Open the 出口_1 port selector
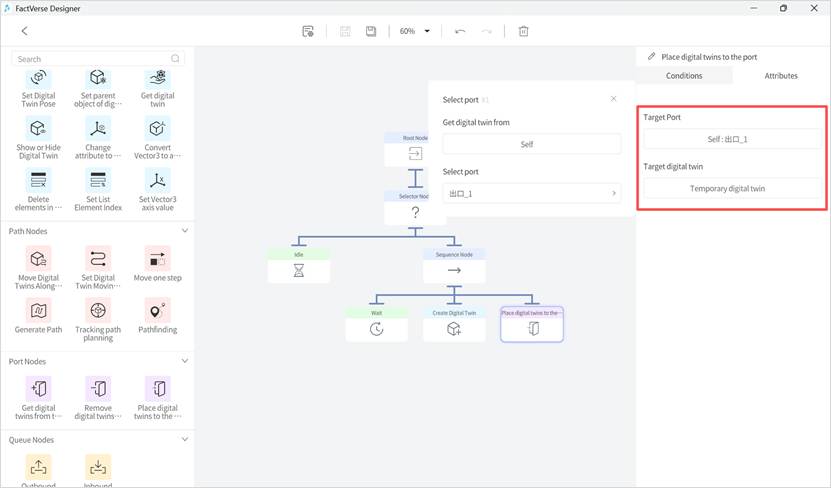Viewport: 831px width, 488px height. [x=532, y=193]
